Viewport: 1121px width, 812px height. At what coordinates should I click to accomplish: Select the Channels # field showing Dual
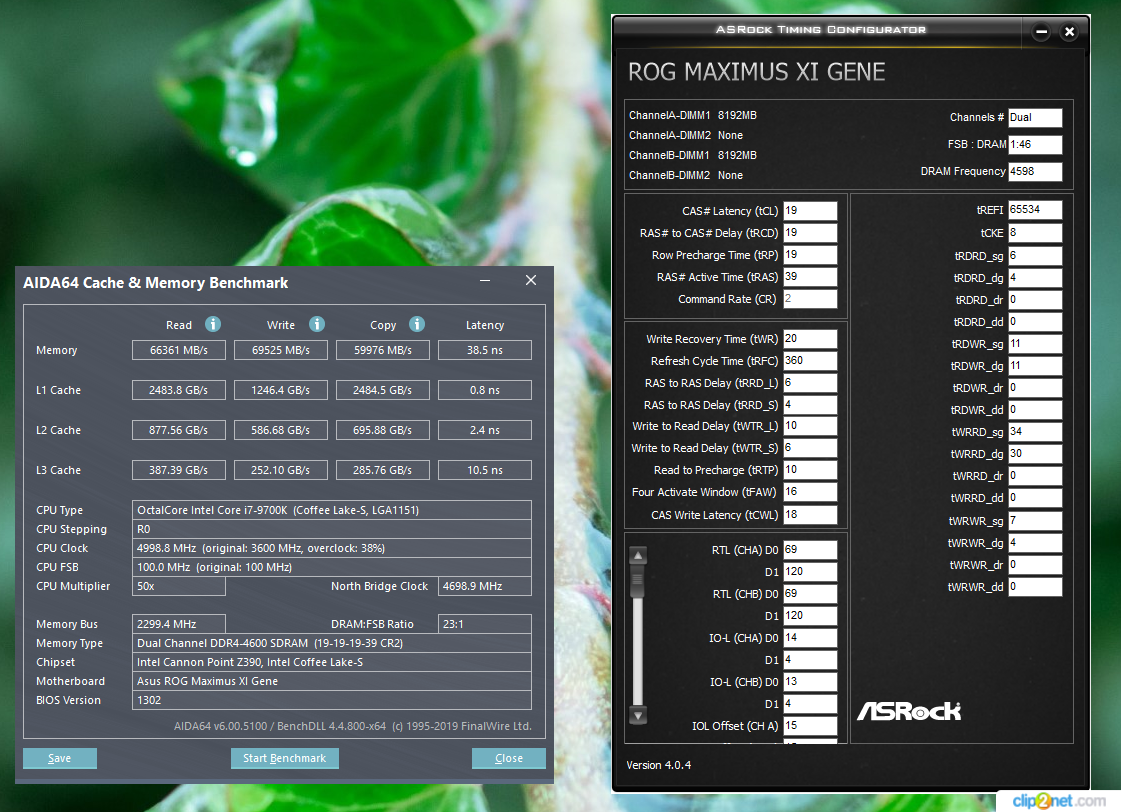click(x=1035, y=117)
